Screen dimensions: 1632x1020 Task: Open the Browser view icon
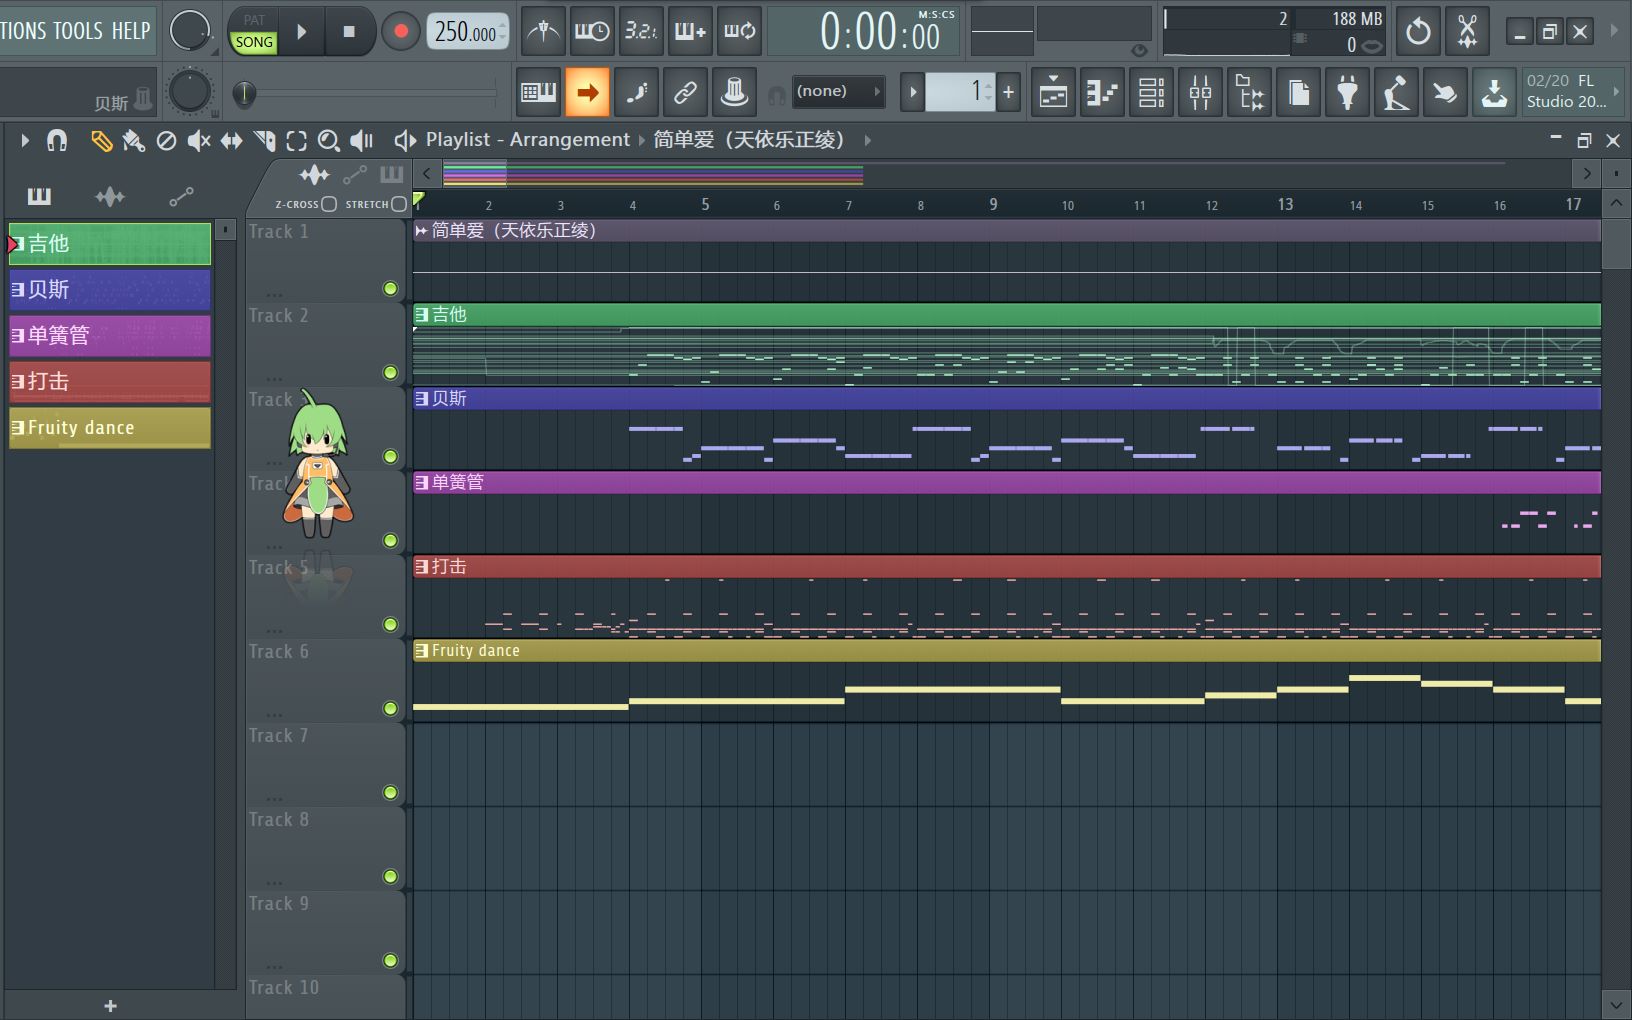click(1249, 93)
